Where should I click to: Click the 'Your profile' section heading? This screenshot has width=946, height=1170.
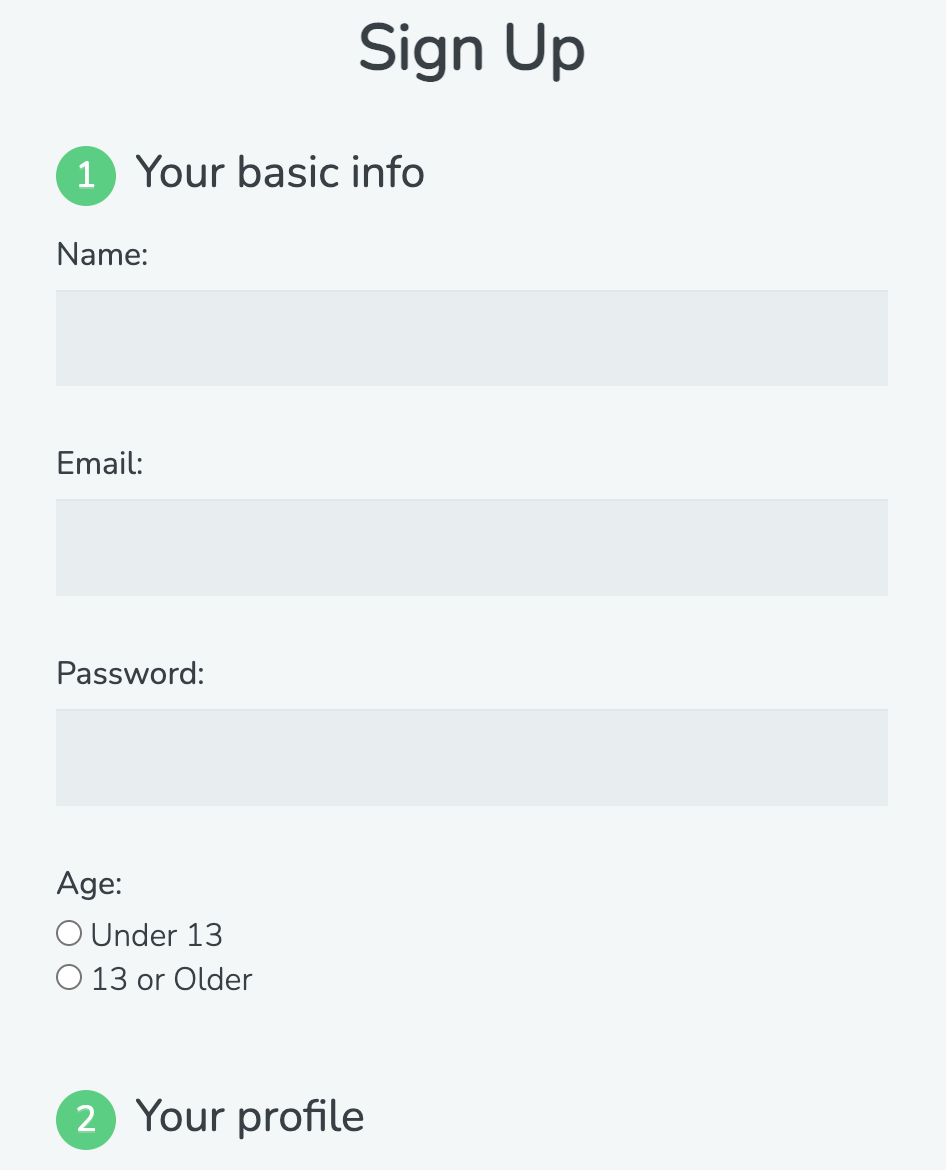click(x=250, y=1117)
